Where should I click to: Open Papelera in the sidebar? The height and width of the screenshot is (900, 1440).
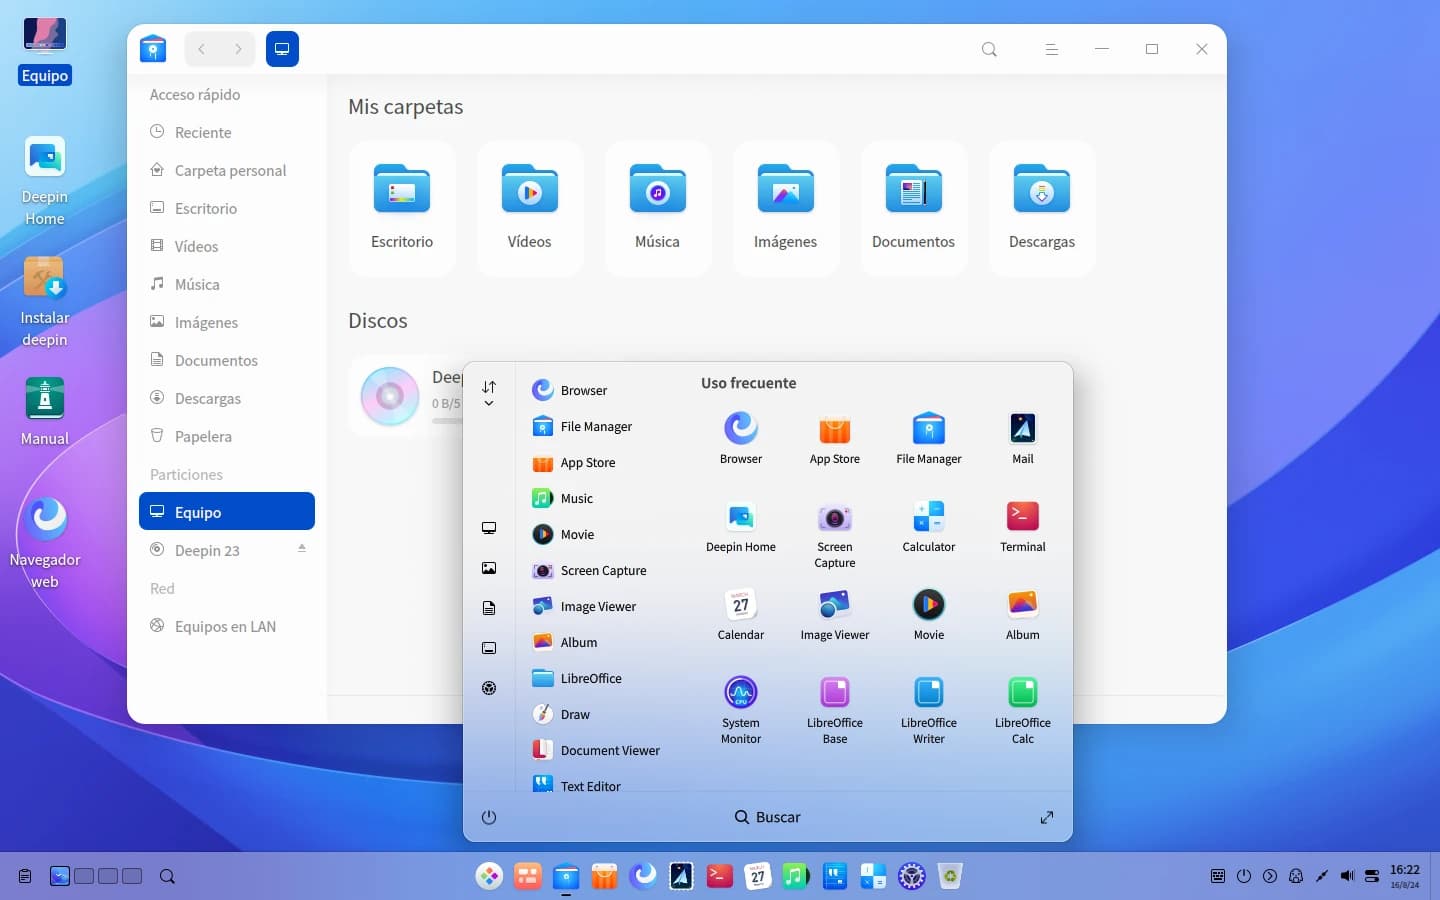click(x=227, y=436)
